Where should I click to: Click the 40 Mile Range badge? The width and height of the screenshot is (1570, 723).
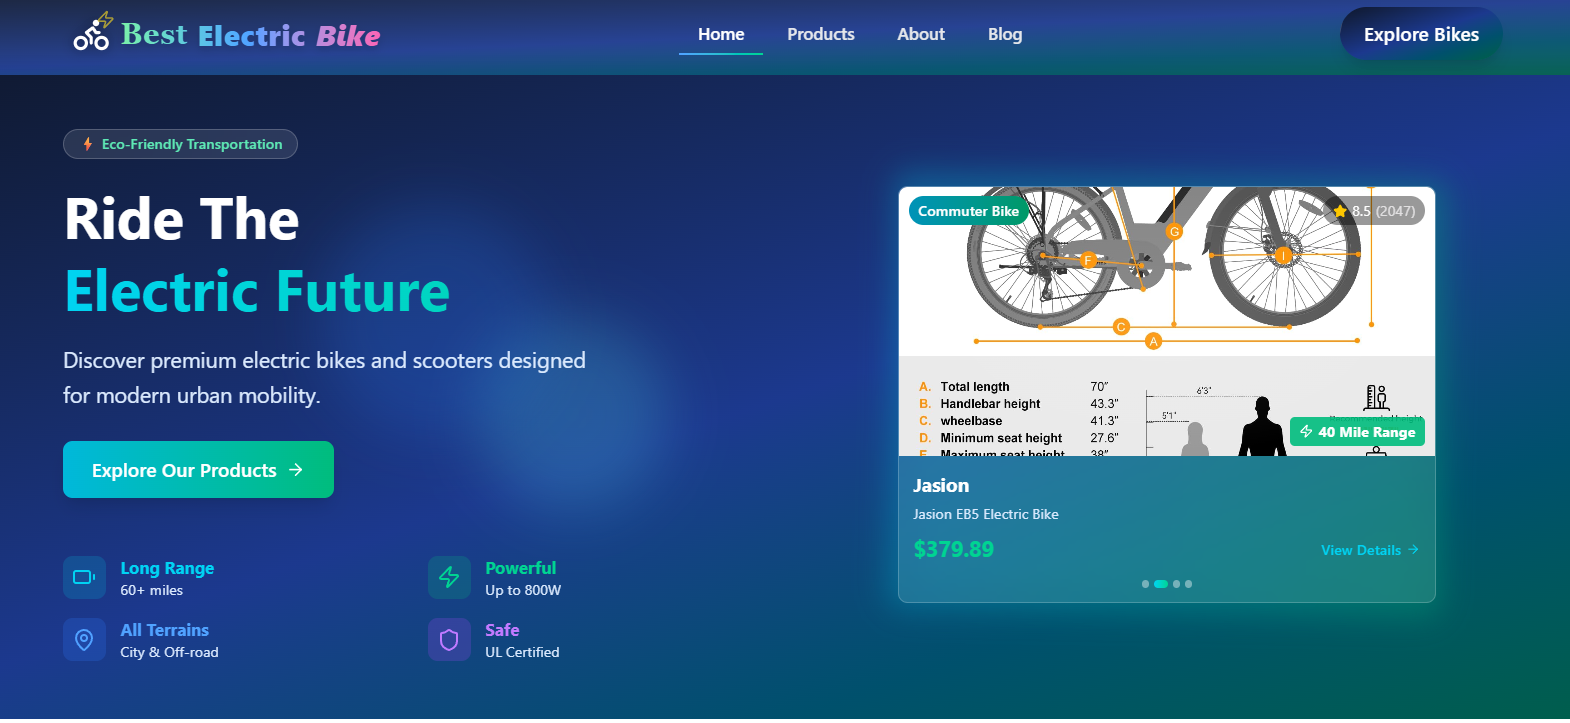(x=1357, y=432)
